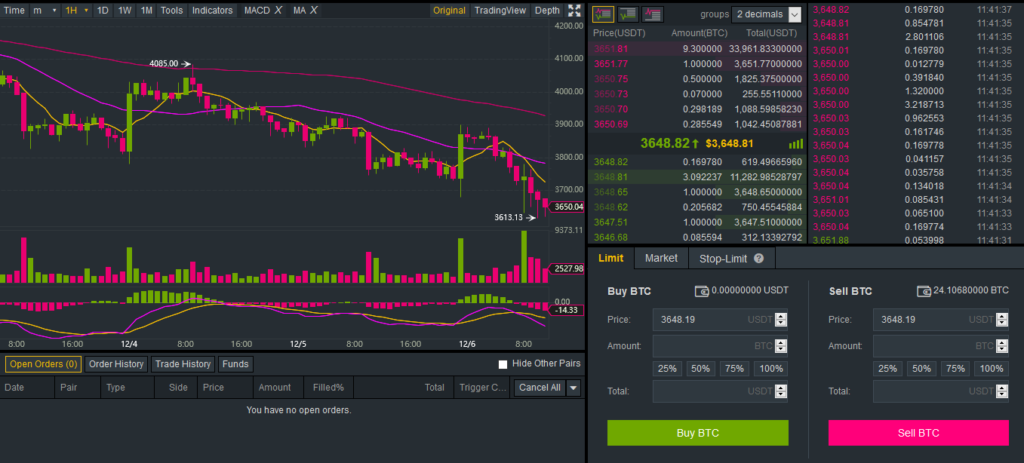Expand chart to fullscreen
Viewport: 1024px width, 463px height.
click(x=573, y=11)
